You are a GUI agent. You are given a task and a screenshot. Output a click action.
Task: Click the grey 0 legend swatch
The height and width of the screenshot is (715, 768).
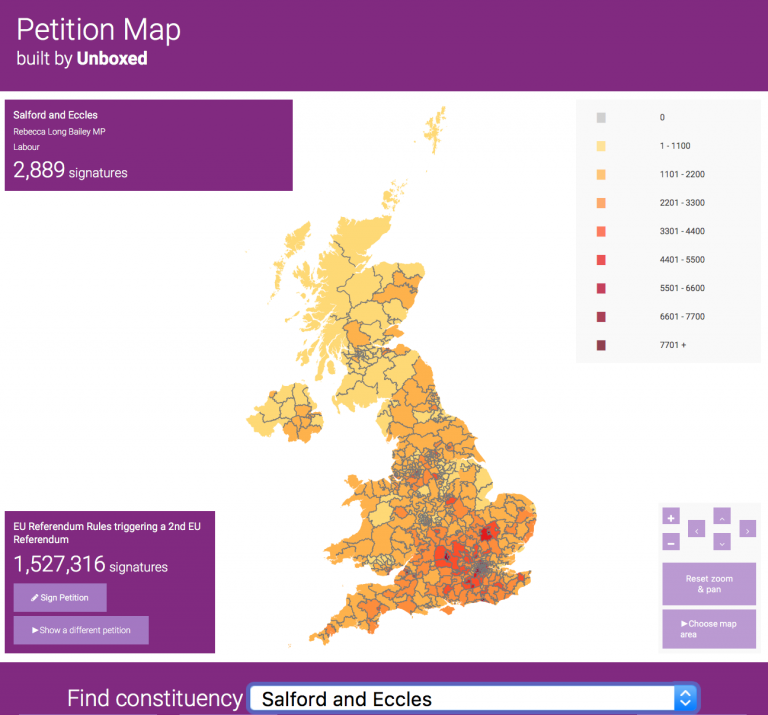(x=601, y=117)
